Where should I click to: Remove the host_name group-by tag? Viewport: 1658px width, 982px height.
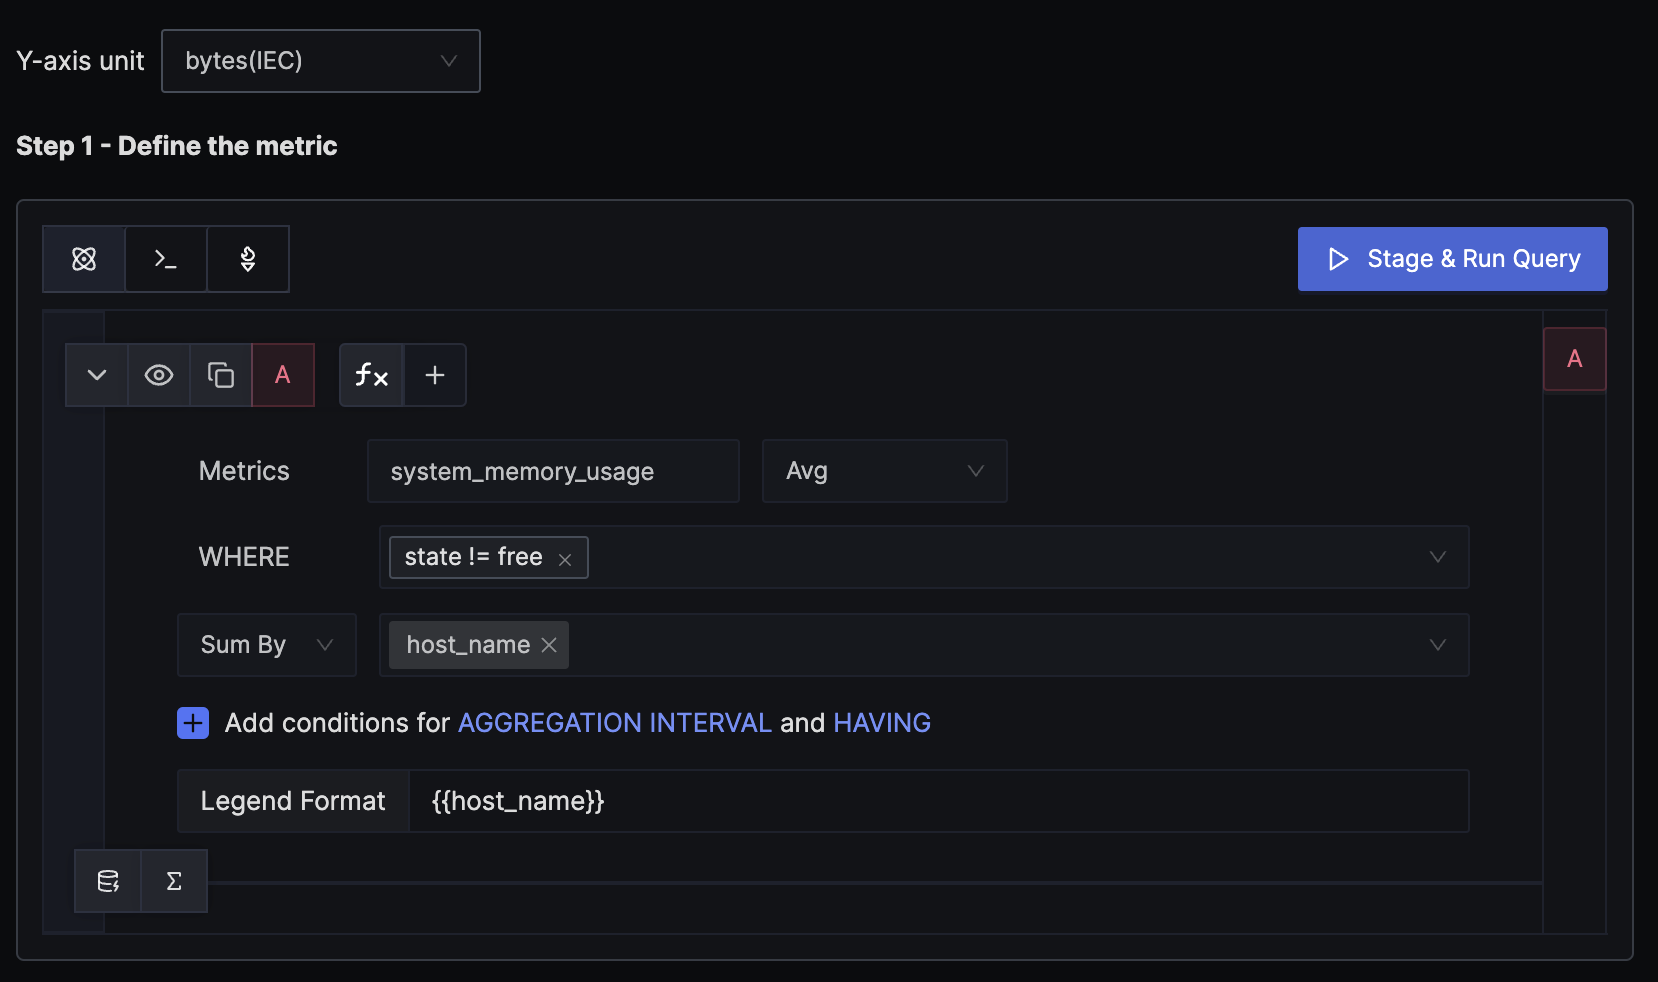pyautogui.click(x=549, y=645)
